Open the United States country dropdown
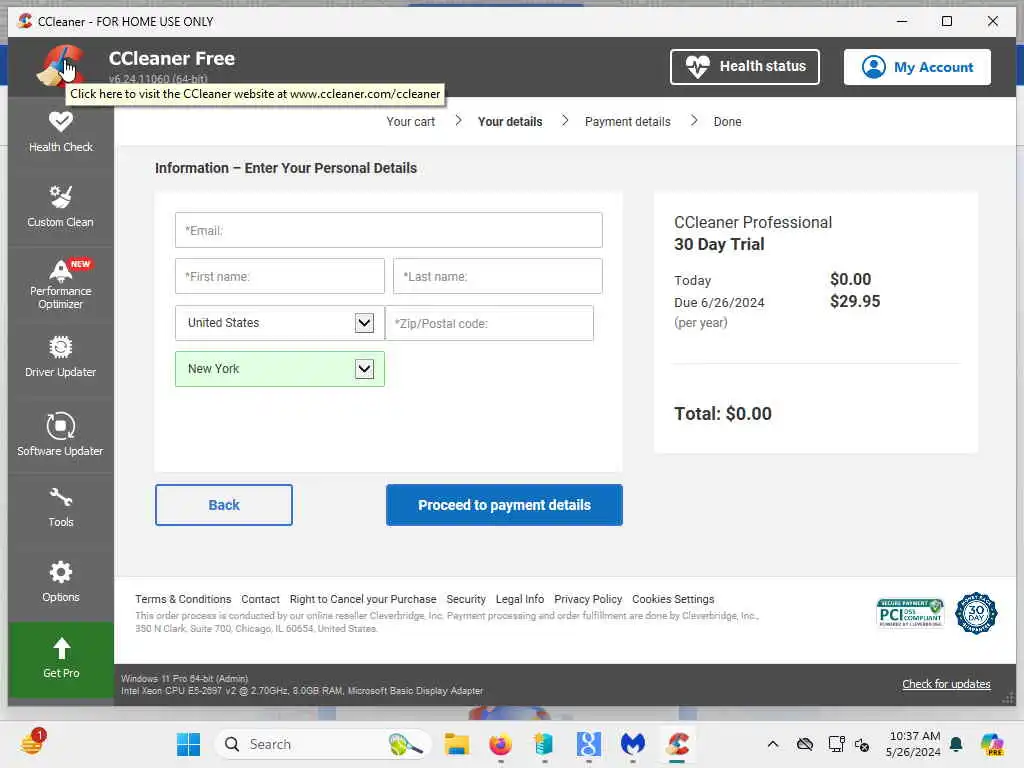Screen dimensions: 1024x768 point(280,323)
